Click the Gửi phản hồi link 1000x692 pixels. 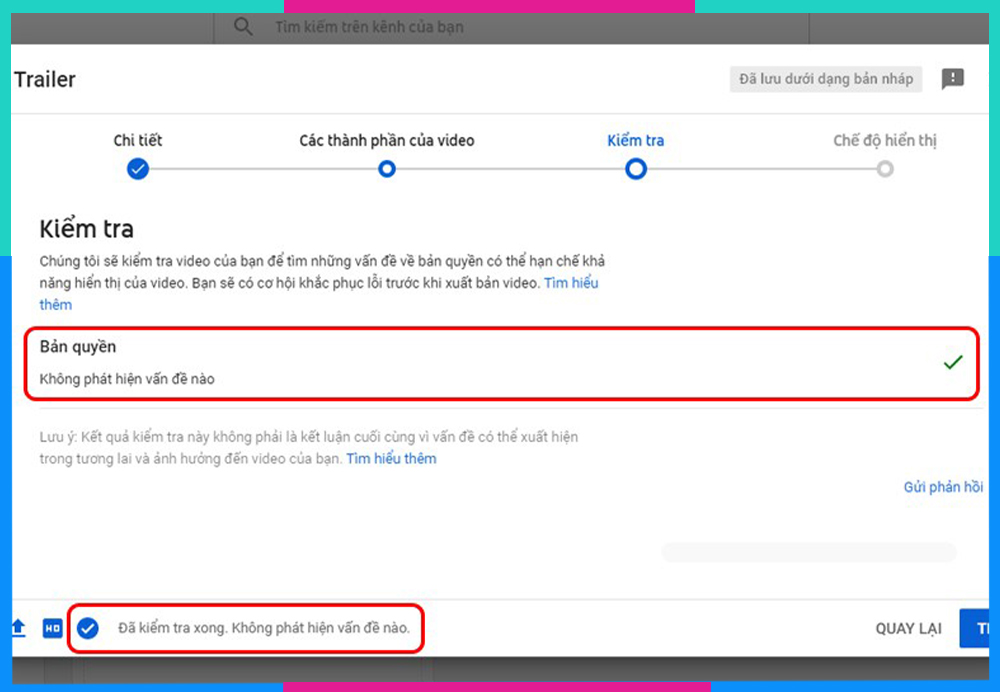(943, 486)
